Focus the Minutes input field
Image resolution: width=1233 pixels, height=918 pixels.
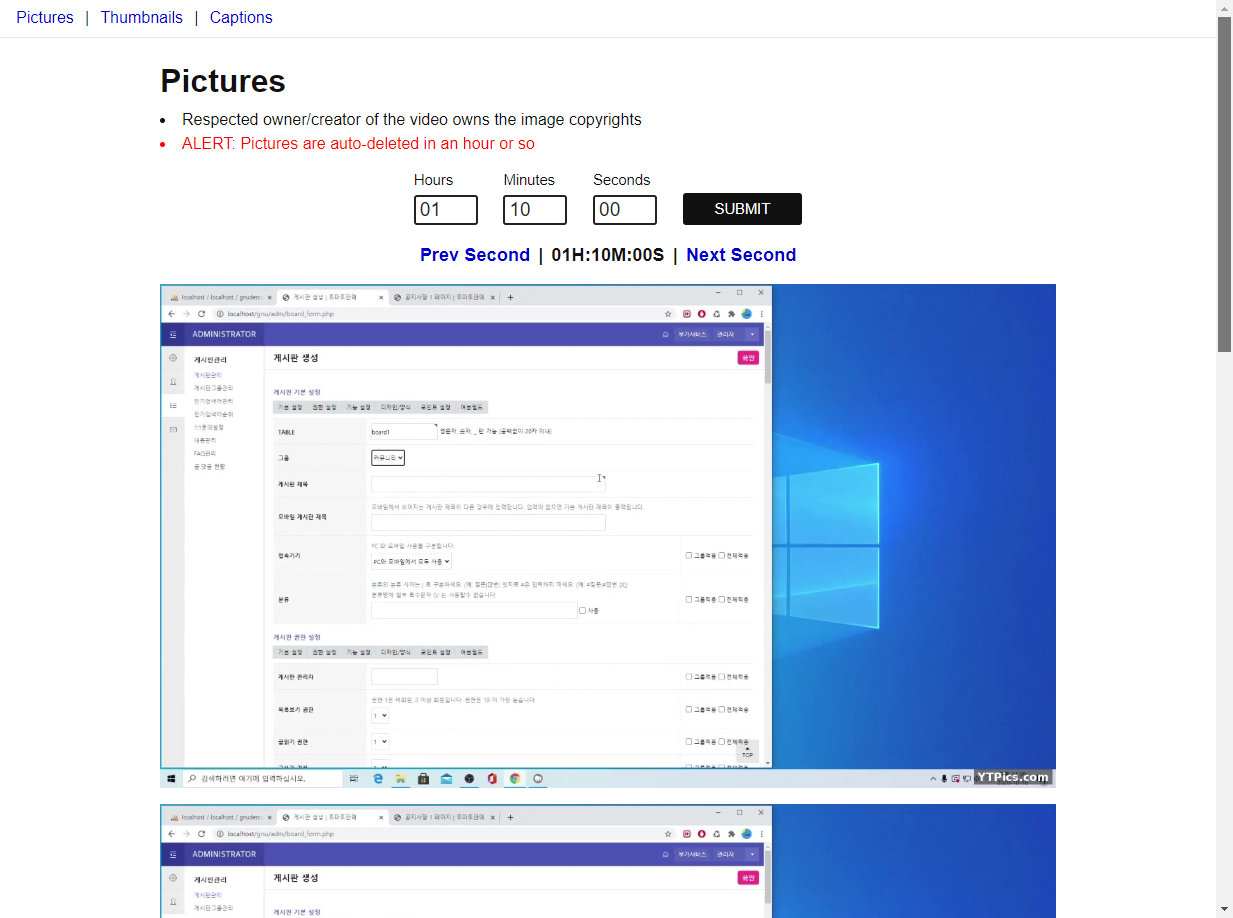pyautogui.click(x=535, y=210)
